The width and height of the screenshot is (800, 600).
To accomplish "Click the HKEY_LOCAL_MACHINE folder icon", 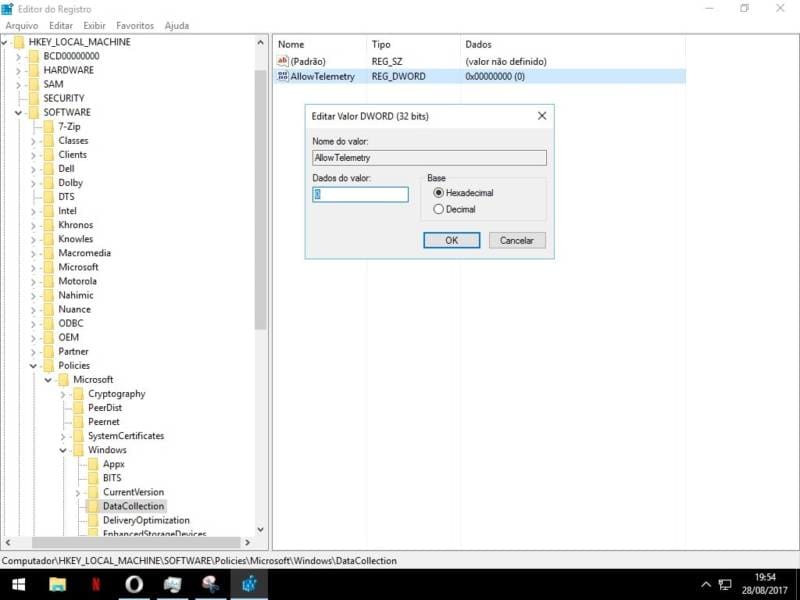I will click(19, 42).
